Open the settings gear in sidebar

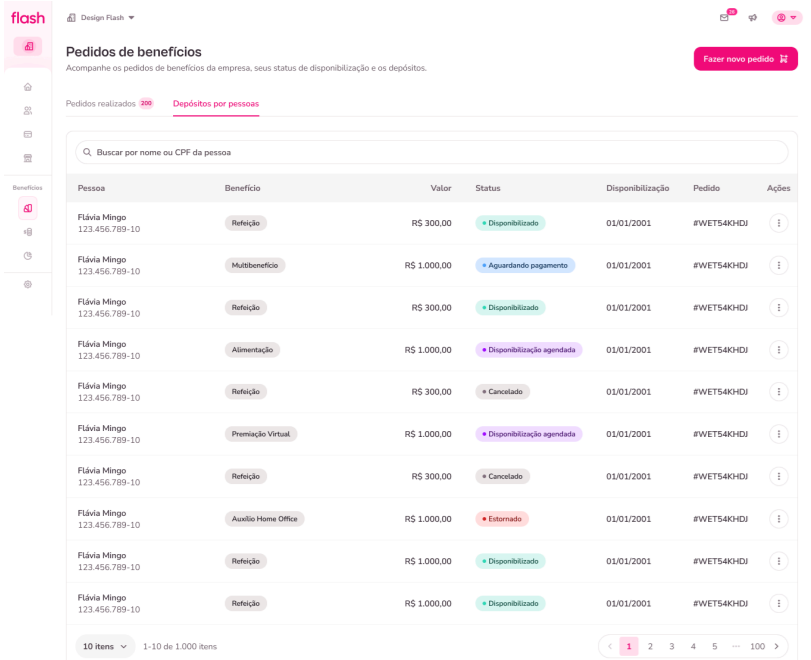(28, 284)
